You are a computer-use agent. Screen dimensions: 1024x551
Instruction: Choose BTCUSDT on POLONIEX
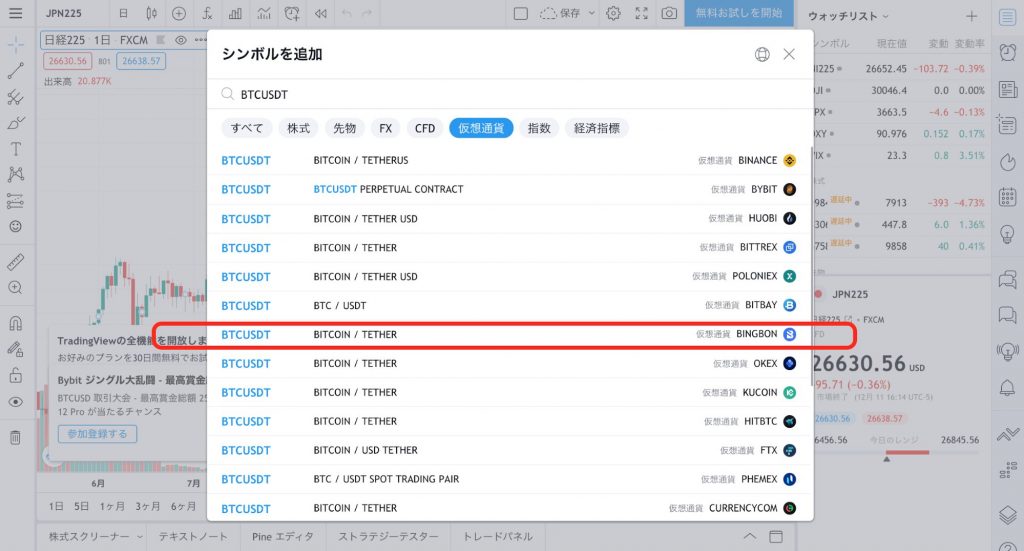509,276
